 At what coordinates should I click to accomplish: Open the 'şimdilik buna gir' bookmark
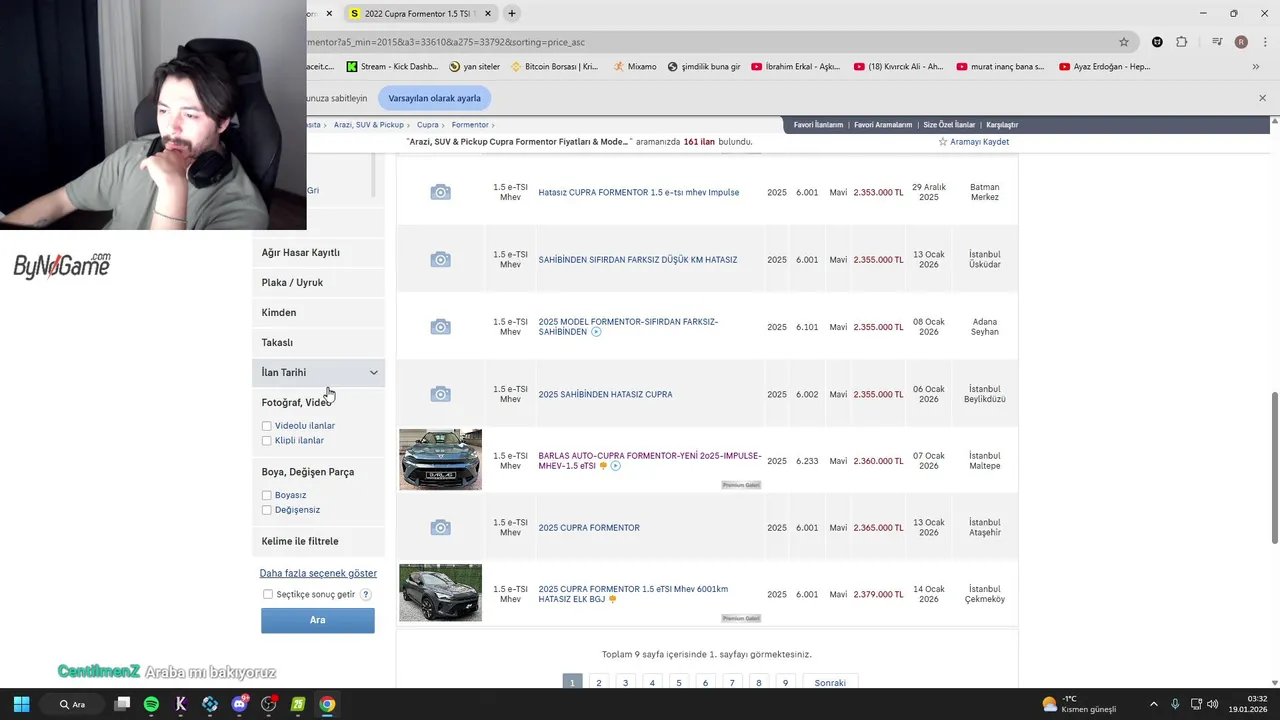(x=704, y=67)
